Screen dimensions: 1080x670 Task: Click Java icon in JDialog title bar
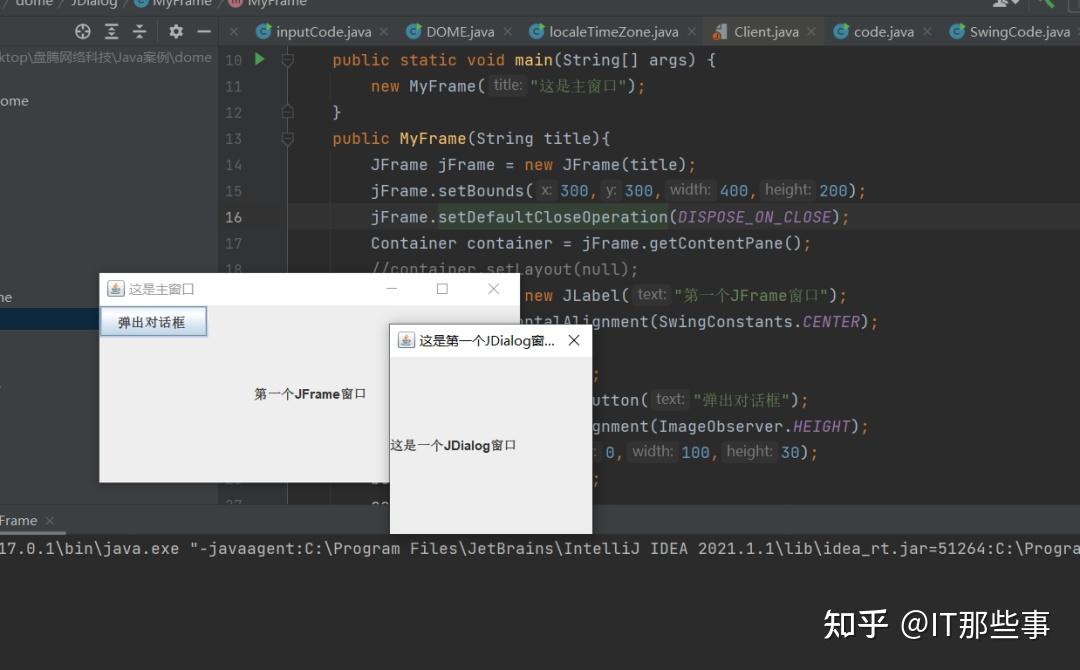406,340
